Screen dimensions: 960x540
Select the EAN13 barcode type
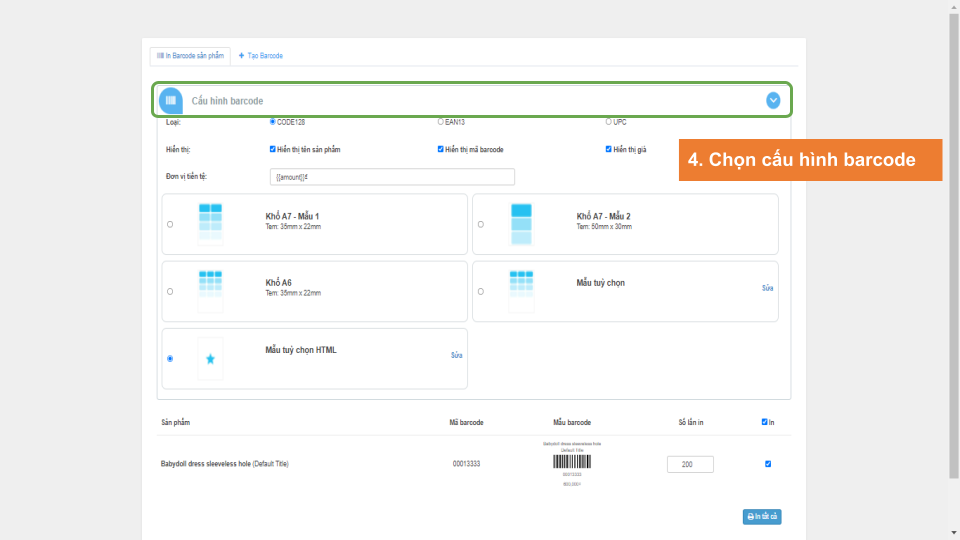pos(441,122)
